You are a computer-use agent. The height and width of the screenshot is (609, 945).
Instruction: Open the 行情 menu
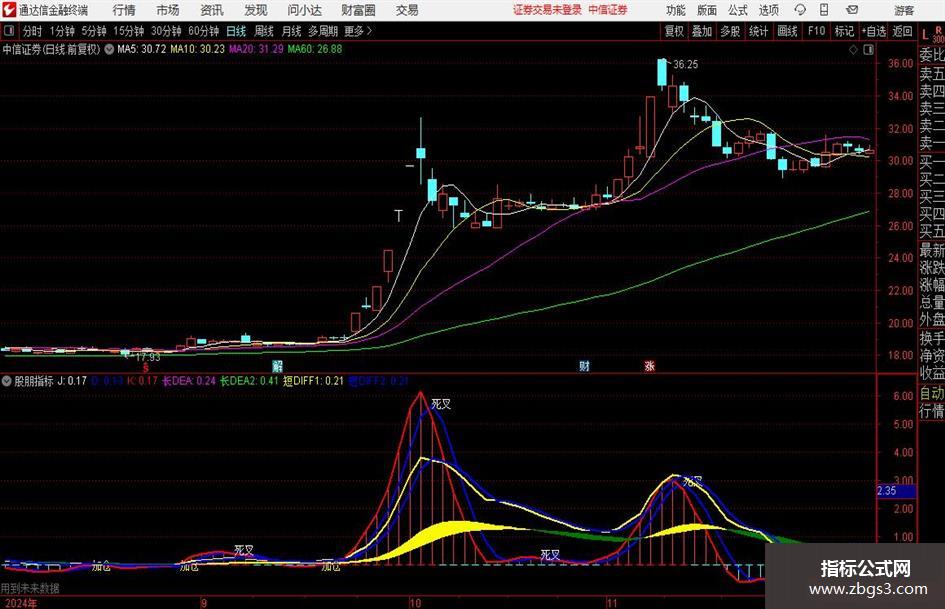pyautogui.click(x=124, y=10)
